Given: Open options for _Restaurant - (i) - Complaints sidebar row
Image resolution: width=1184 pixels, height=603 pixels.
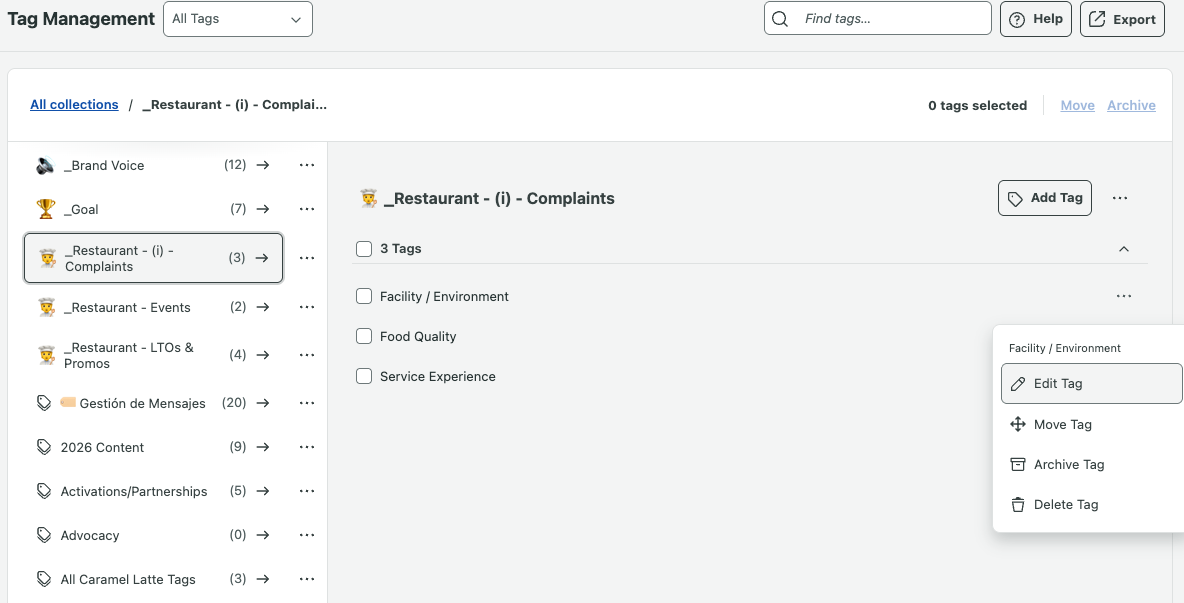Looking at the screenshot, I should [x=307, y=258].
